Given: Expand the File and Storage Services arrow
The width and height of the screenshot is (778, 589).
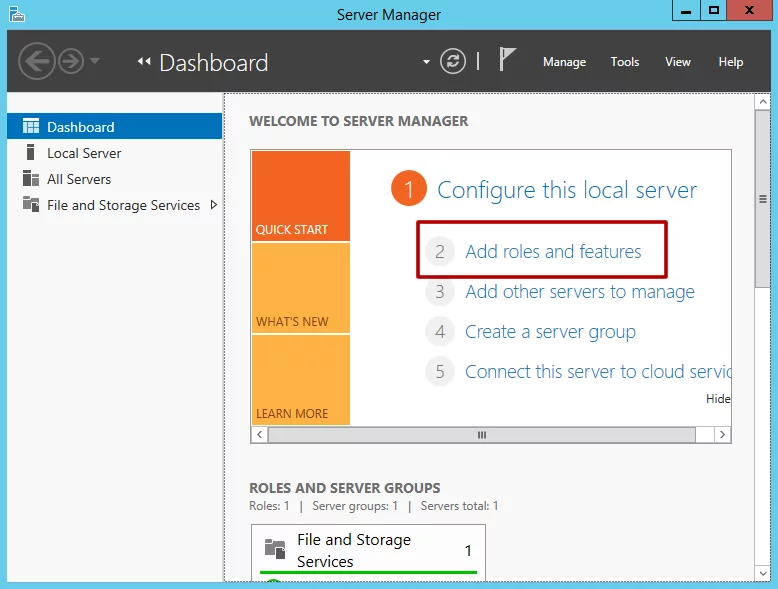Looking at the screenshot, I should [x=213, y=205].
